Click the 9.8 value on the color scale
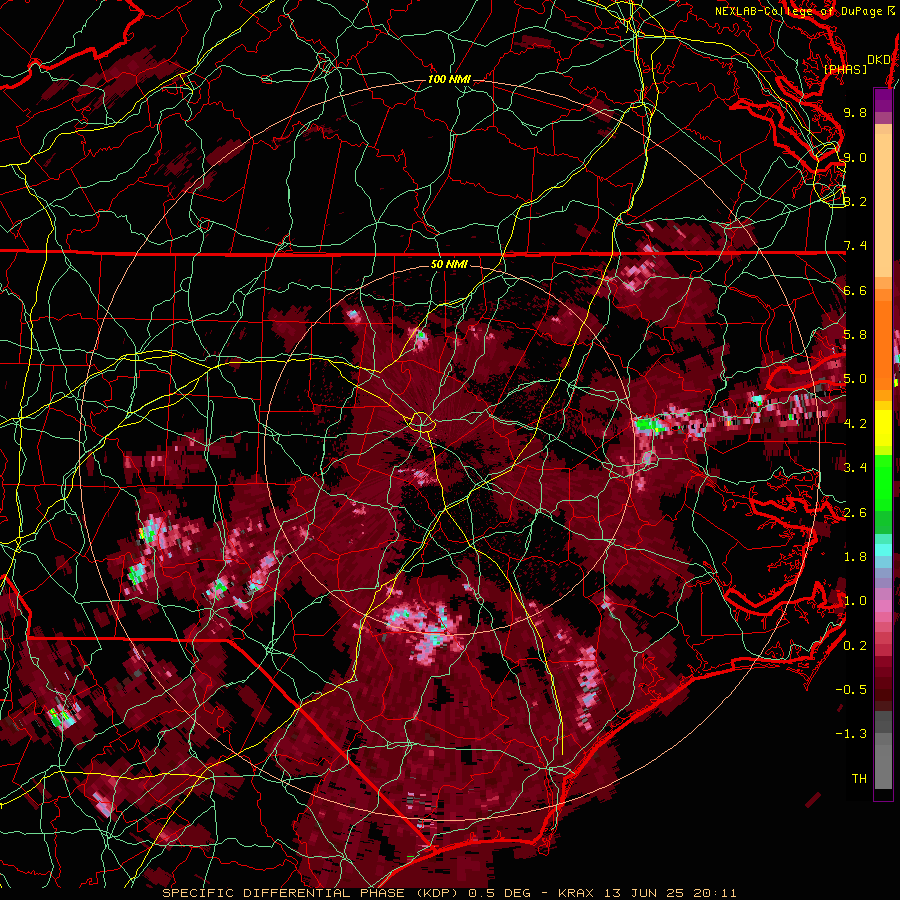900x900 pixels. coord(855,112)
